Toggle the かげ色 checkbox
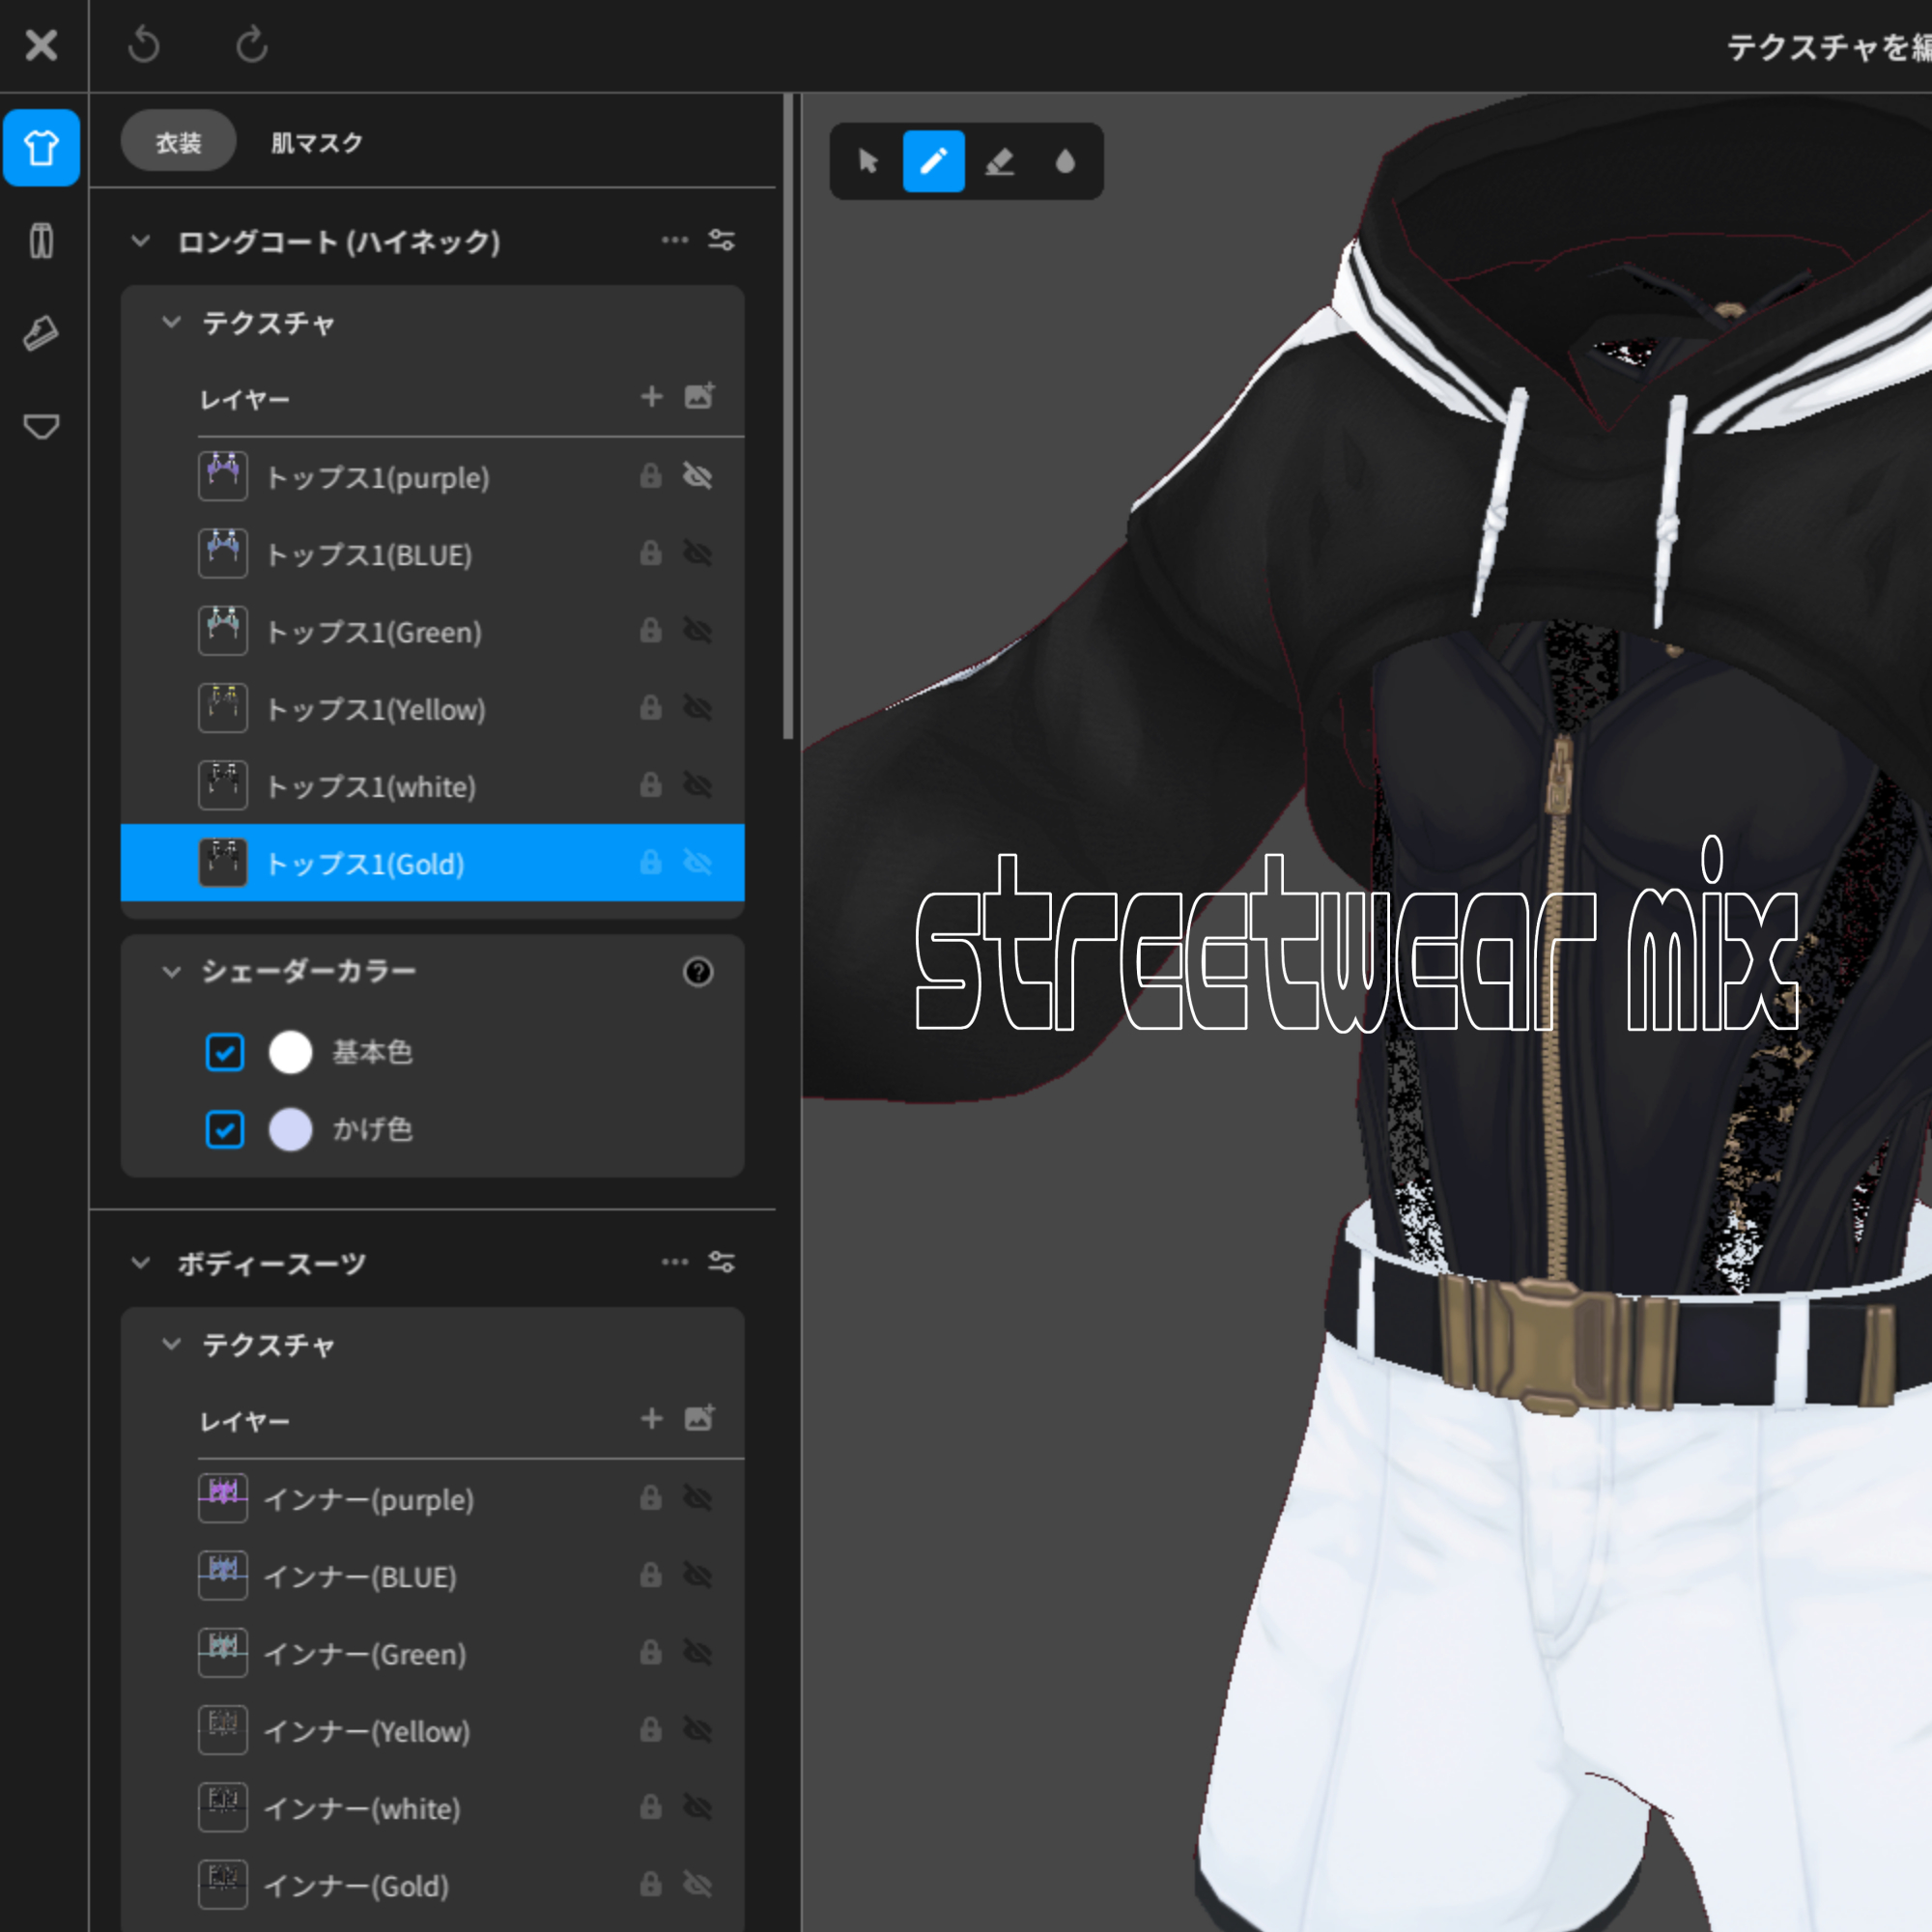Screen dimensions: 1932x1932 [224, 1129]
